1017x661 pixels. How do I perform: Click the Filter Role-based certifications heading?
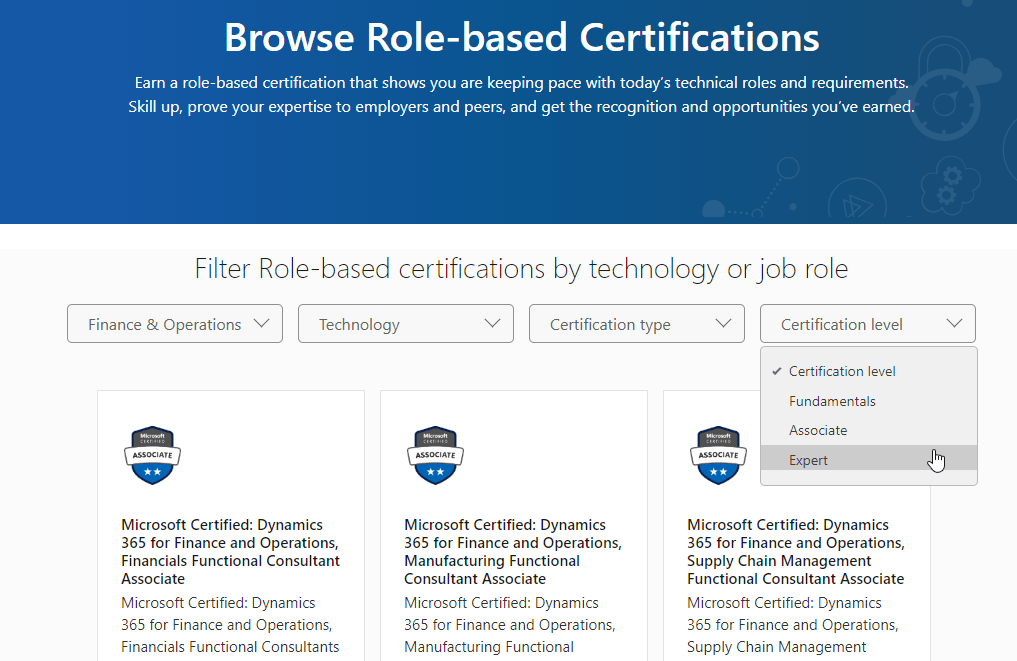[521, 269]
